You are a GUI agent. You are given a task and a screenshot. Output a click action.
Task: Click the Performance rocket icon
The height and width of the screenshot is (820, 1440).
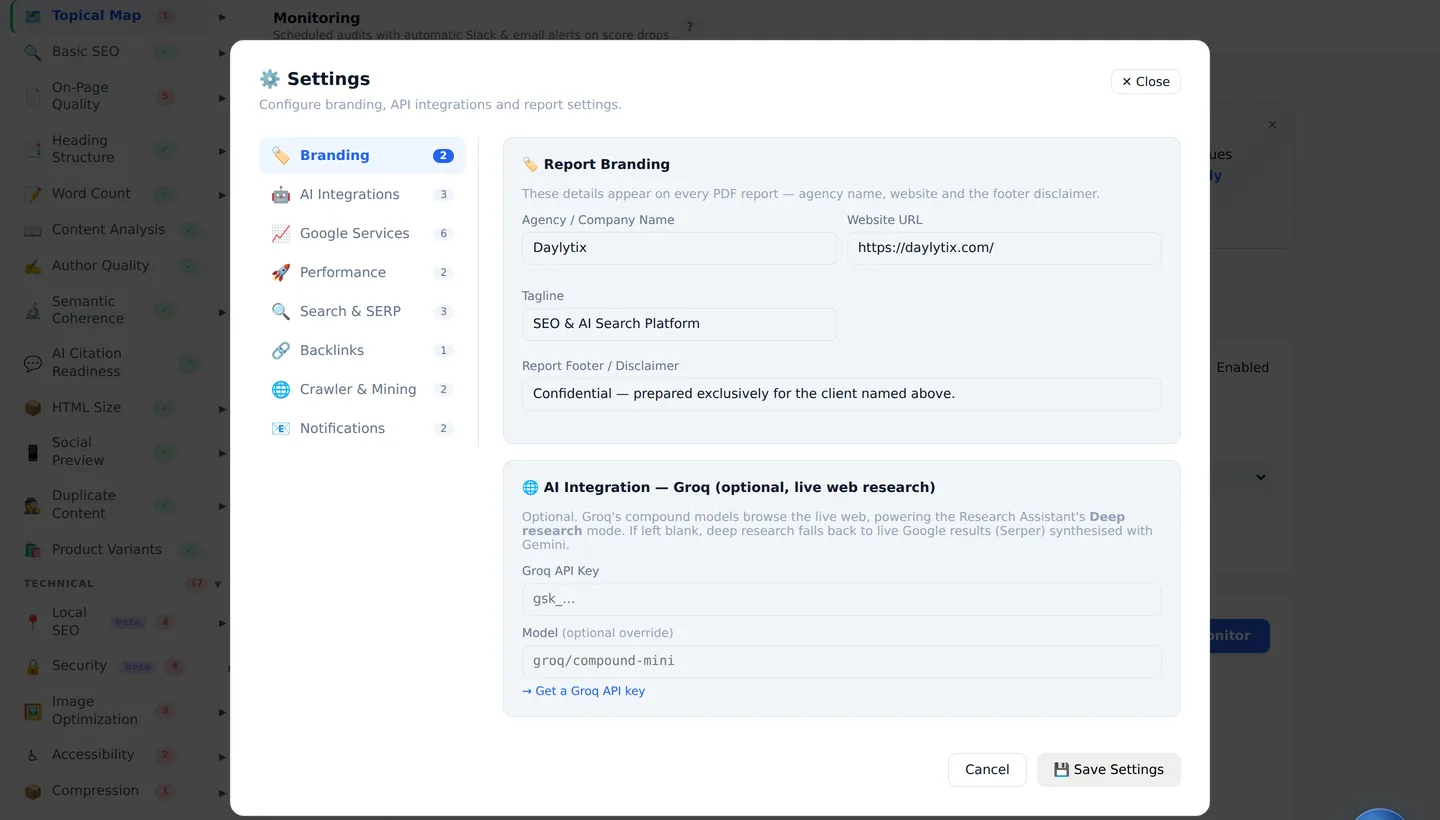281,272
